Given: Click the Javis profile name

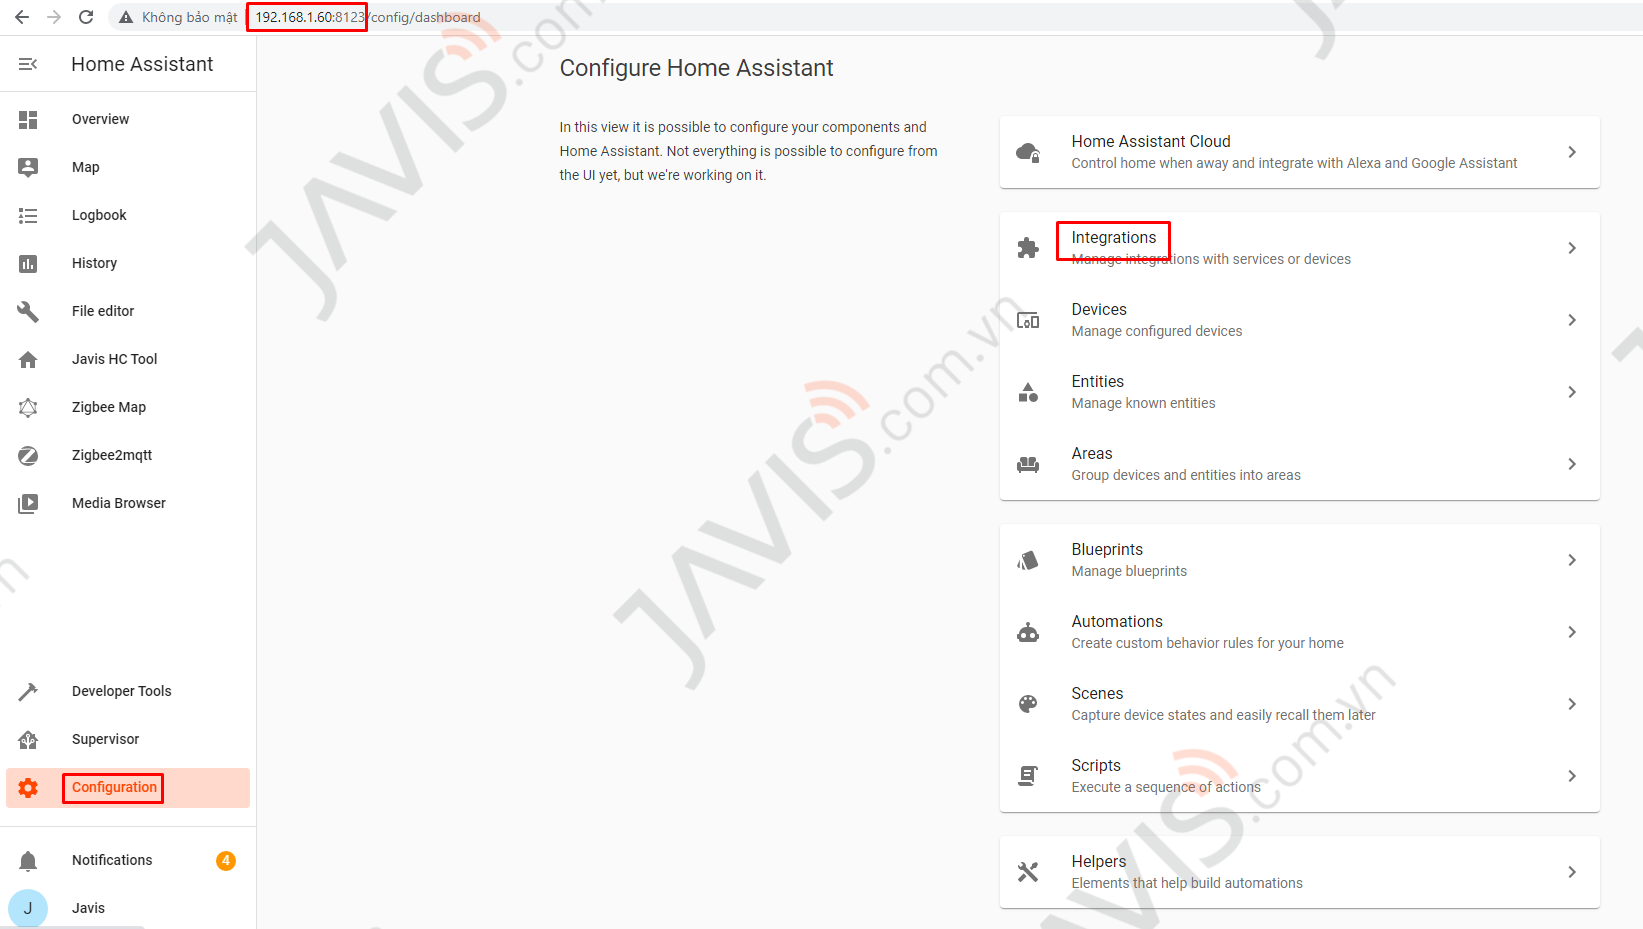Looking at the screenshot, I should [x=88, y=908].
